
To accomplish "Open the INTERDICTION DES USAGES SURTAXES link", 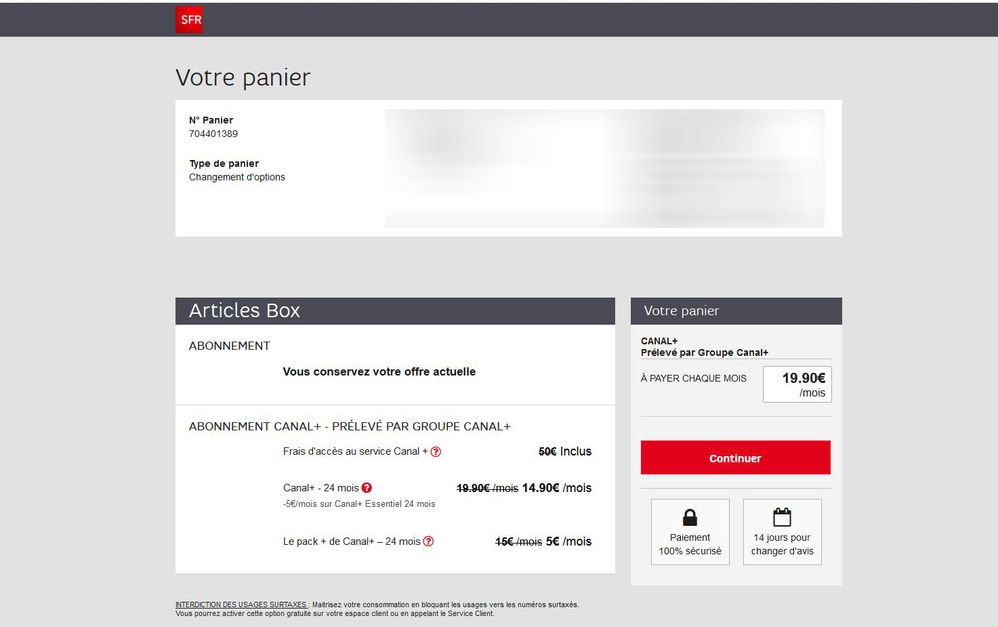I will click(241, 605).
